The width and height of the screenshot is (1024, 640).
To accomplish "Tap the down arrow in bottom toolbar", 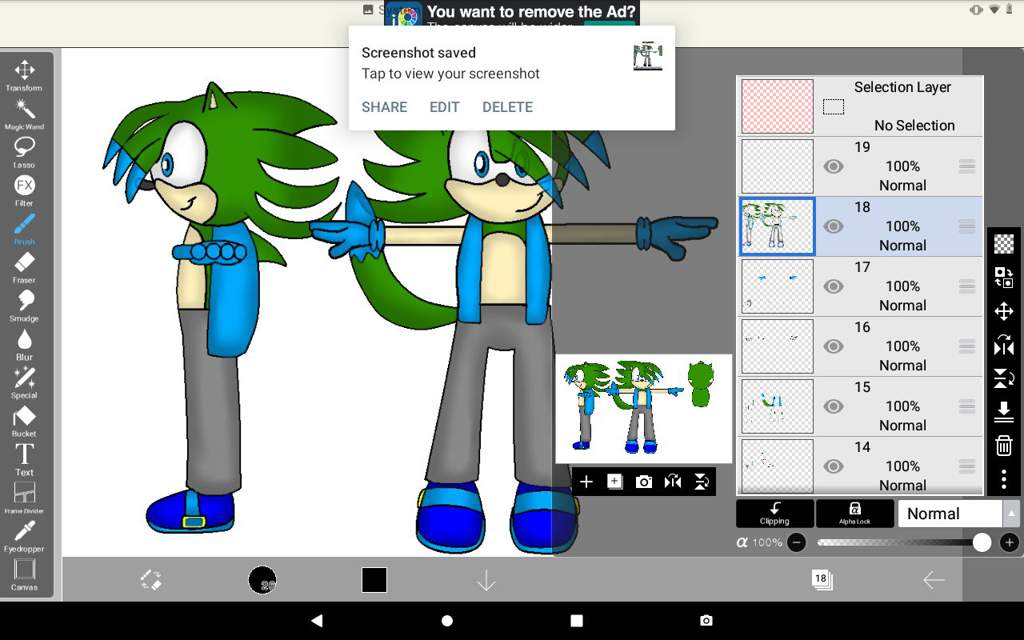I will click(486, 580).
